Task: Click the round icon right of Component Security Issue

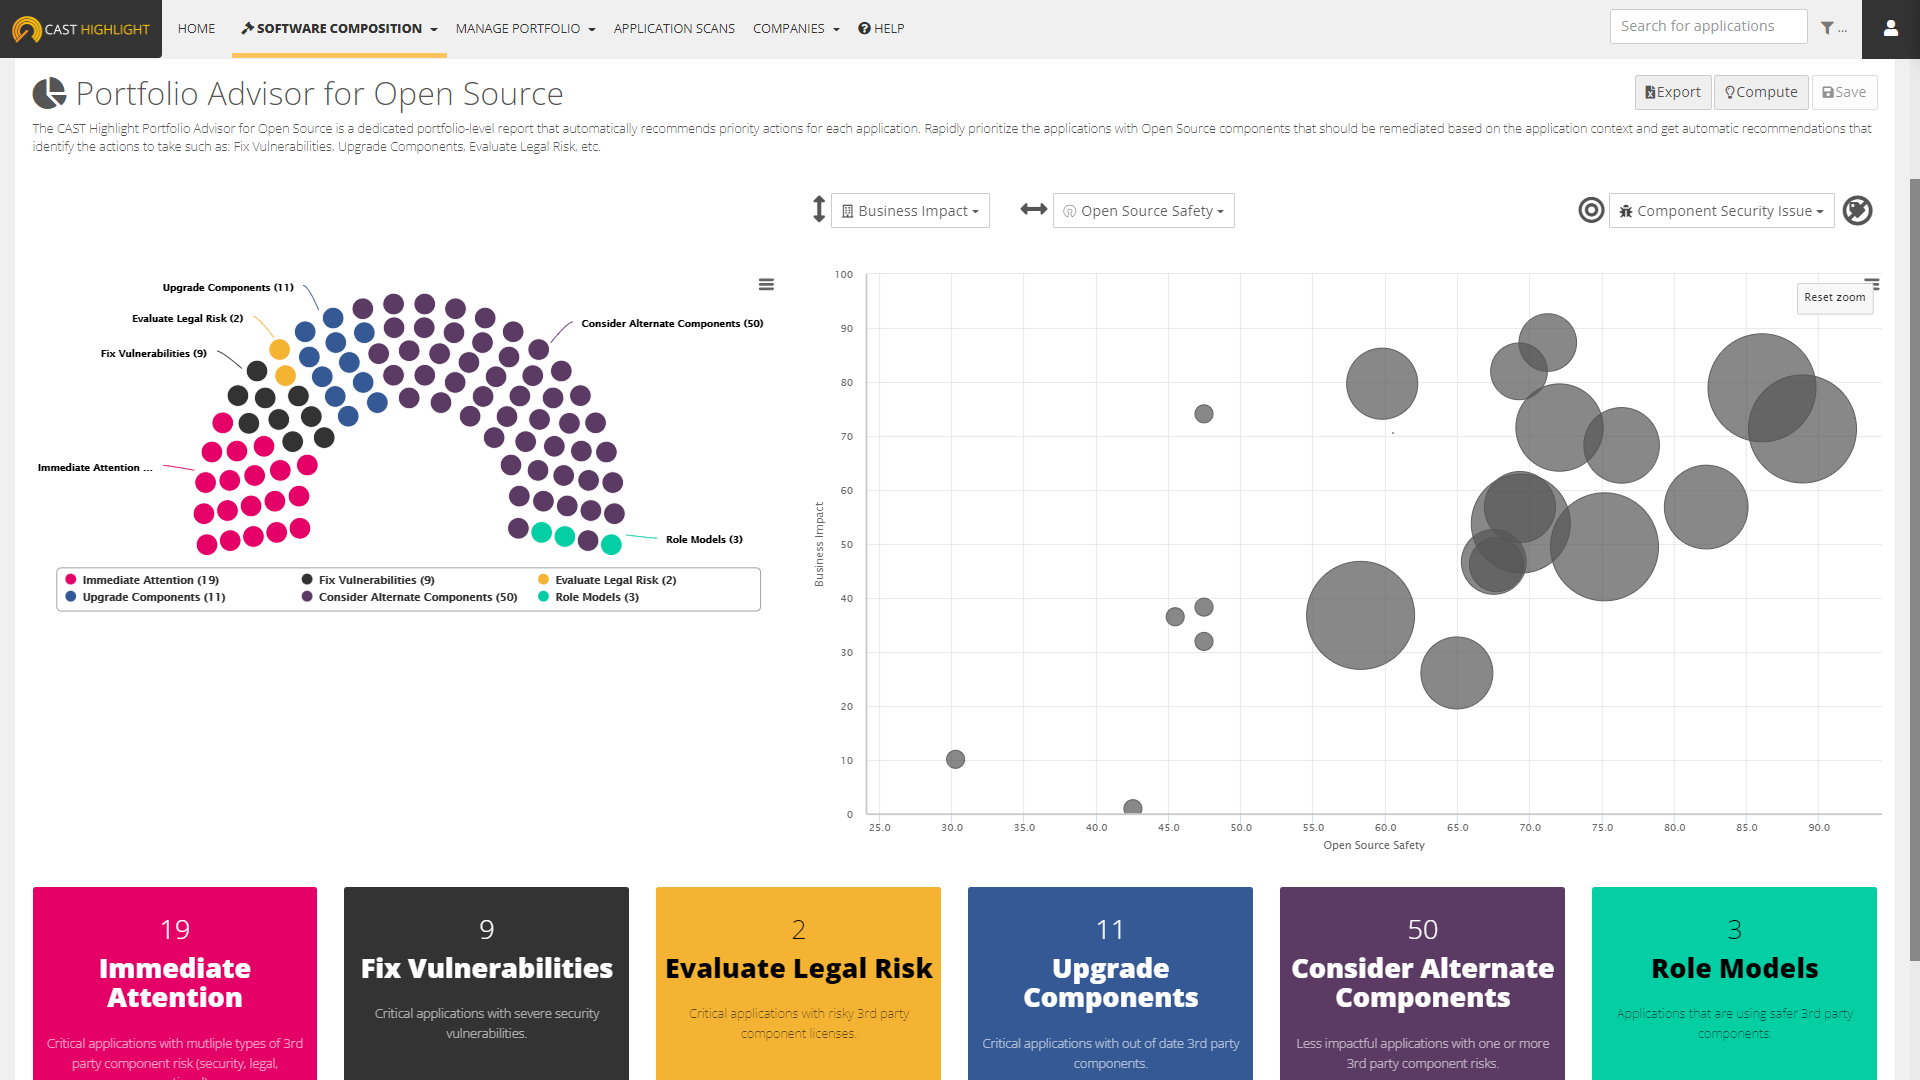Action: [x=1857, y=210]
